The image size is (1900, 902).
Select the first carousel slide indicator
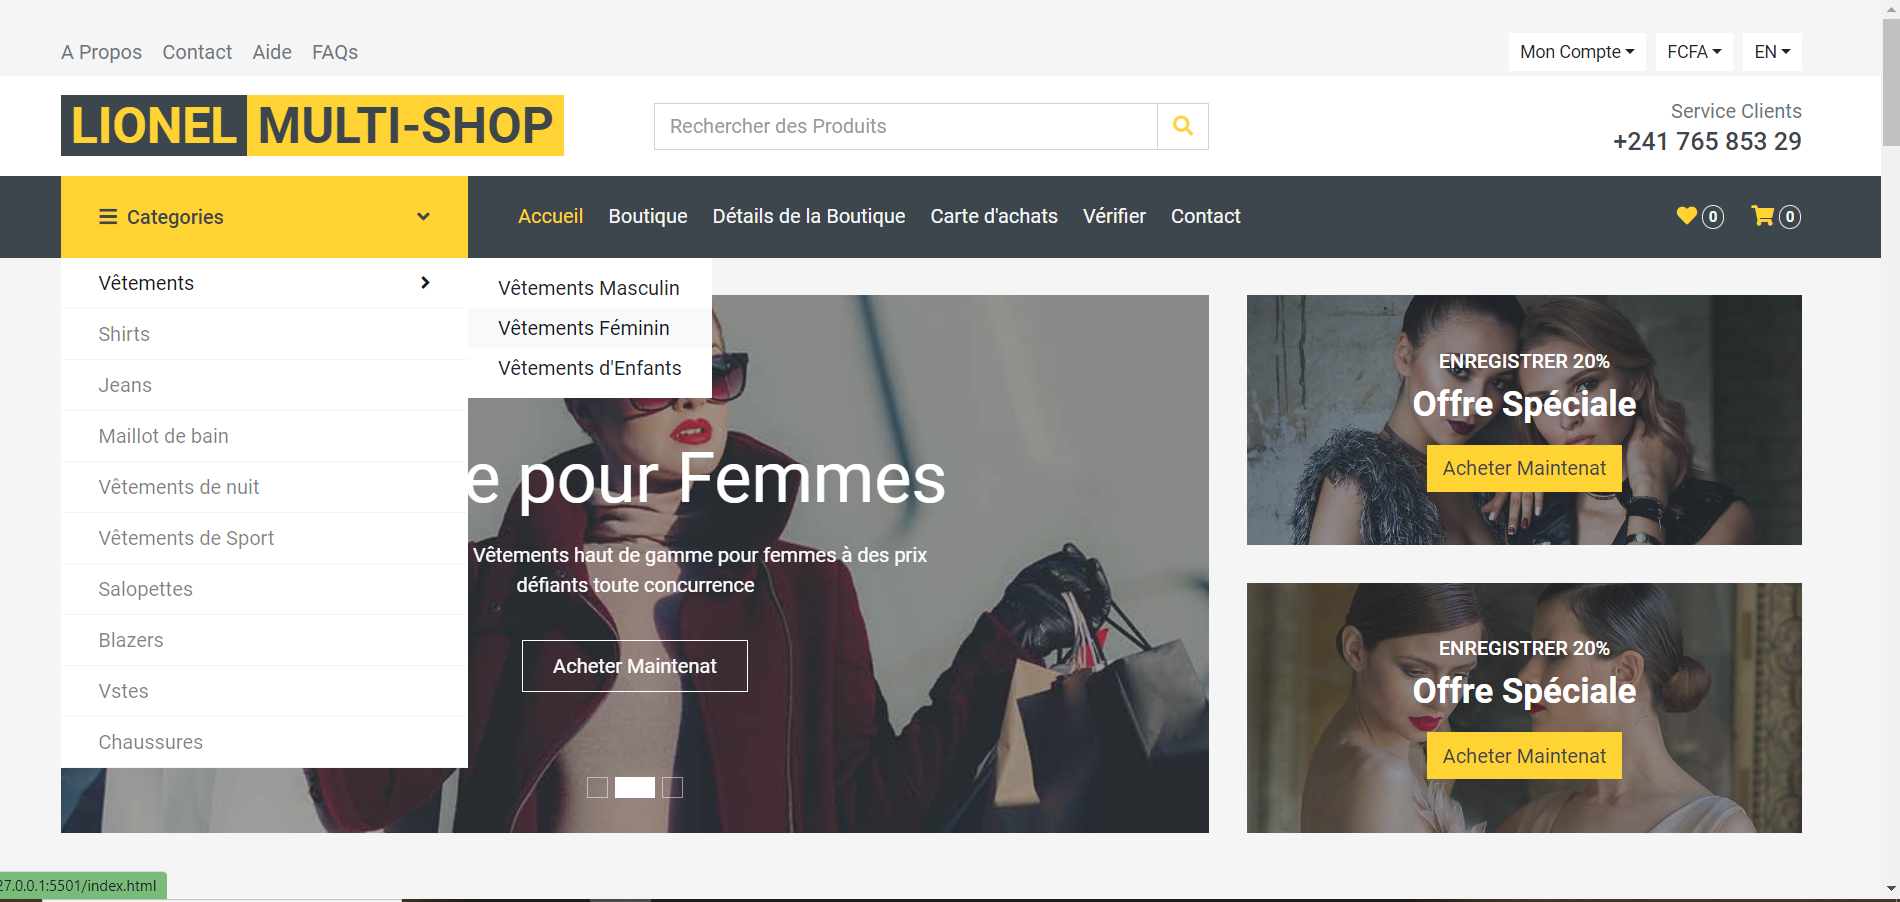[x=597, y=788]
